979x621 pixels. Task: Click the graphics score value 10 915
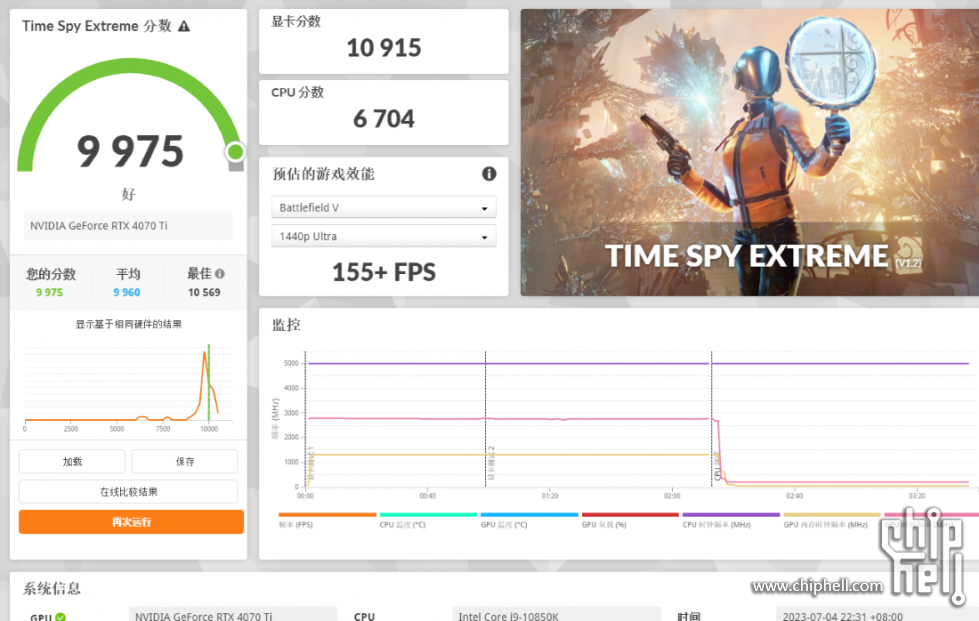[x=383, y=48]
